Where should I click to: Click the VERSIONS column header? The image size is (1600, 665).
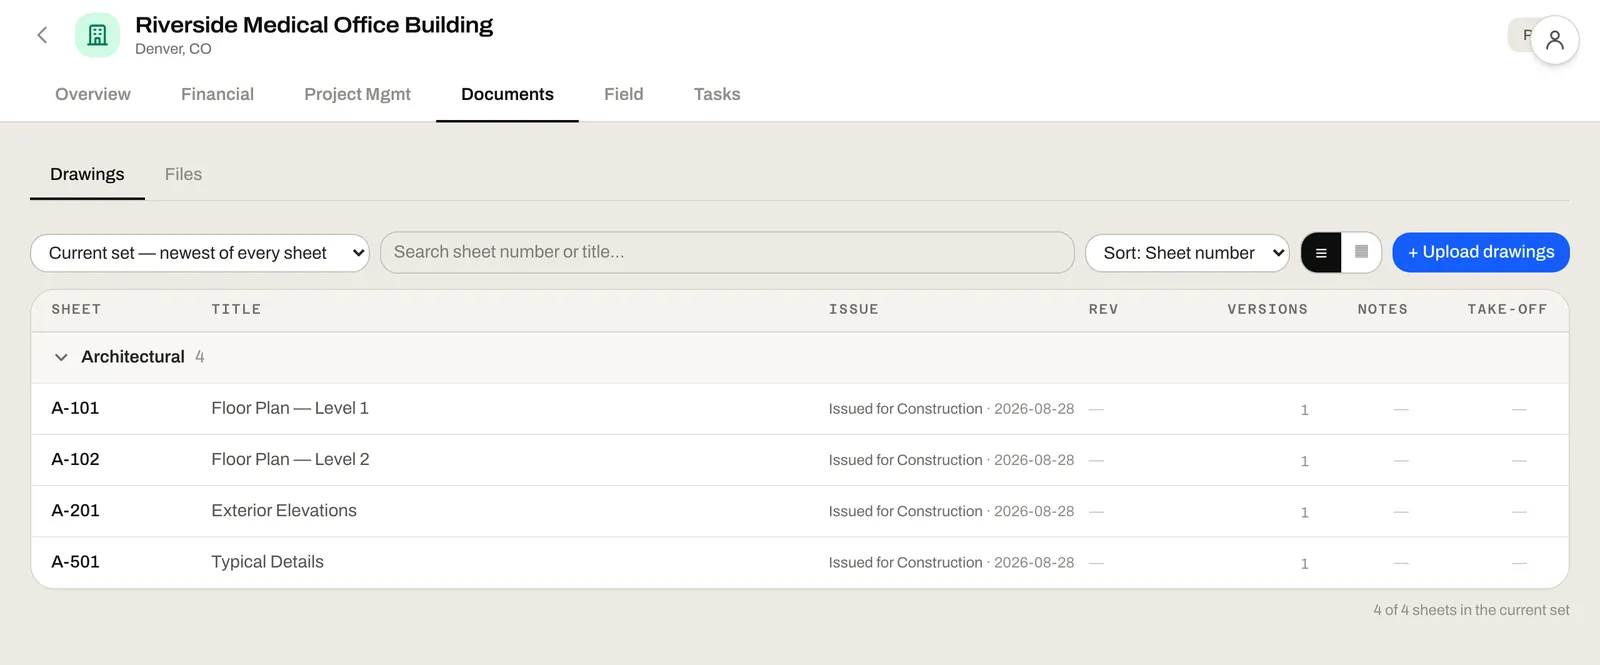[x=1267, y=309]
